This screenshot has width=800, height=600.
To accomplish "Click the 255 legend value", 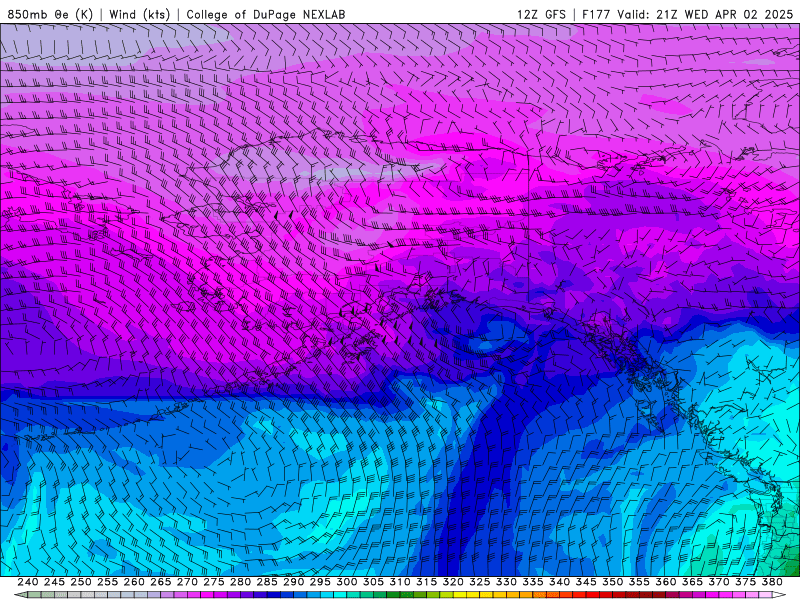I will (107, 582).
